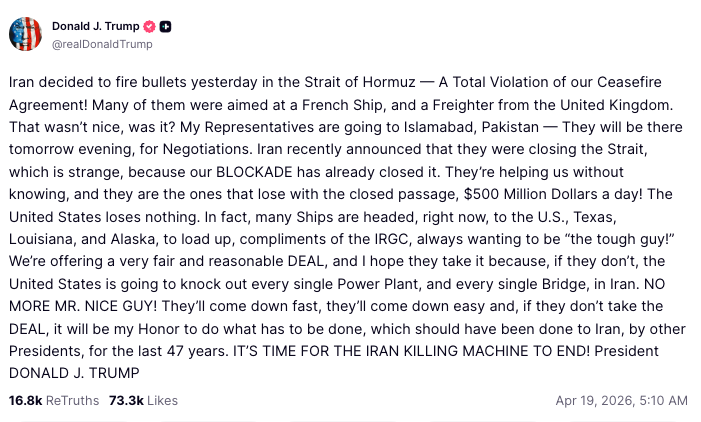Click the closing "DONALD J. TRUMP" signature
The height and width of the screenshot is (422, 701).
72,373
